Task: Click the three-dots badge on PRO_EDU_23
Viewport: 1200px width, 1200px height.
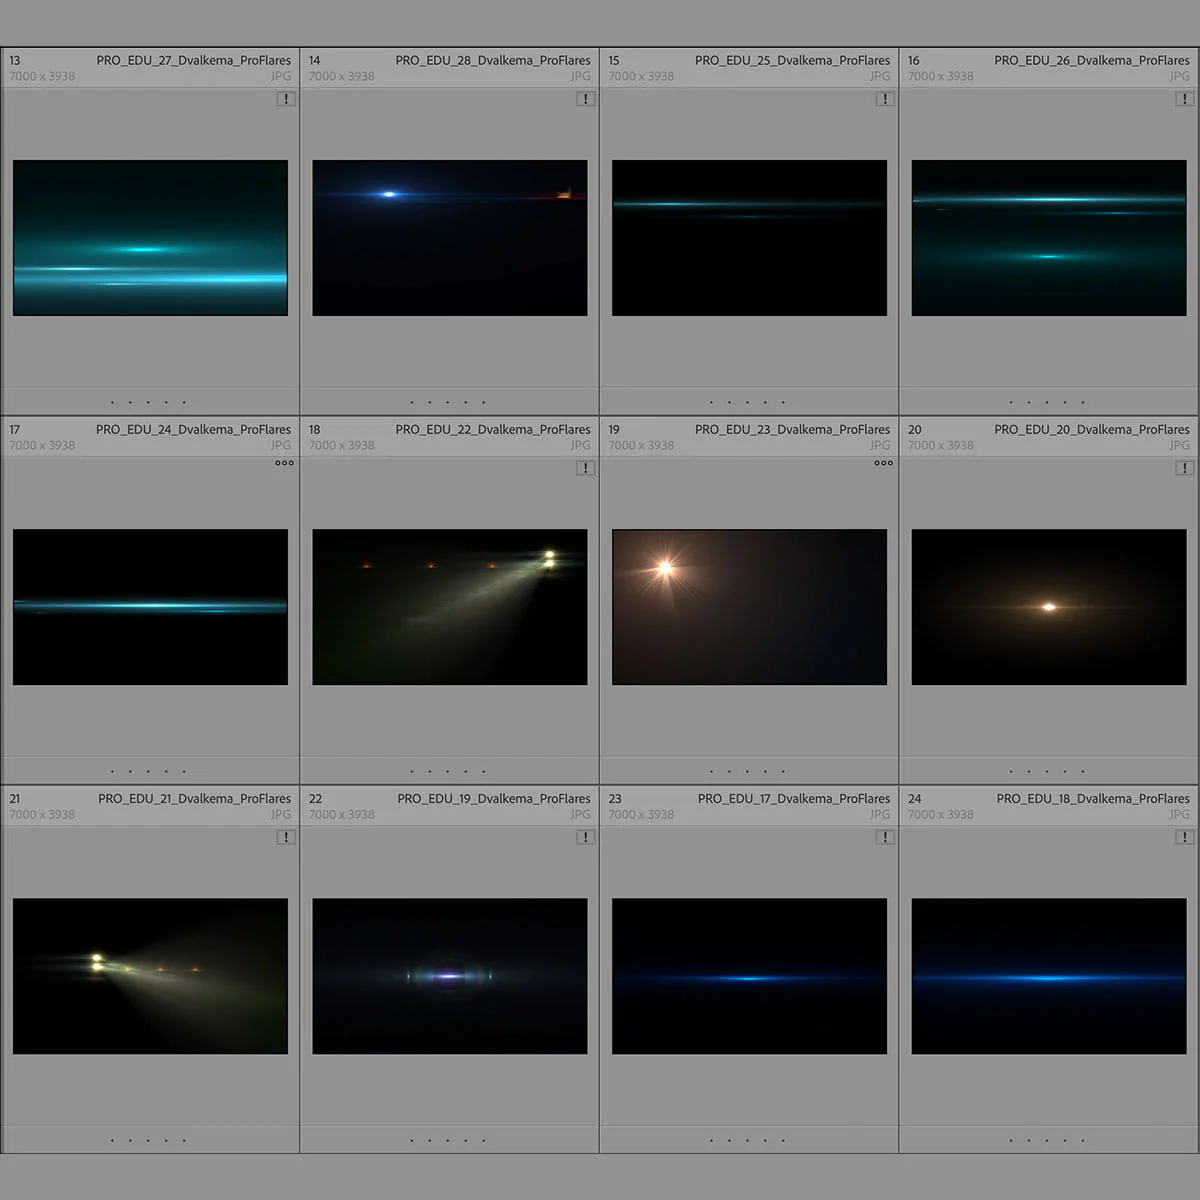Action: click(x=884, y=463)
